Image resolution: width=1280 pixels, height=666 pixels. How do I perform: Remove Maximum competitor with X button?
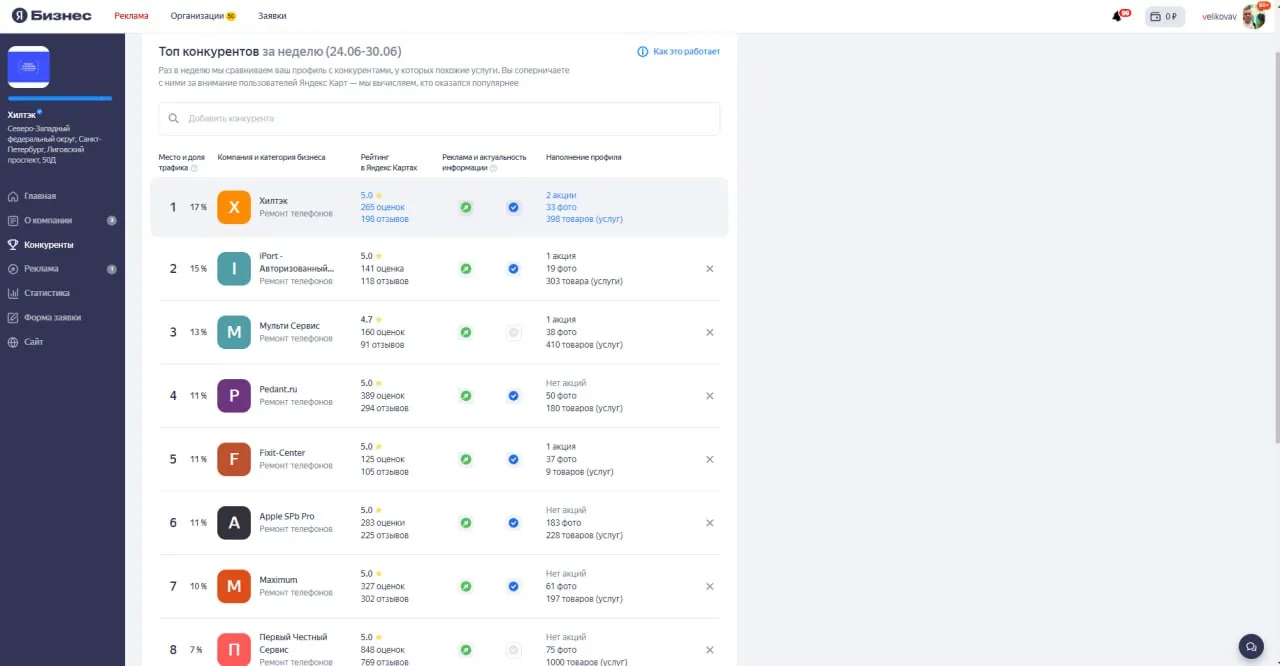(x=710, y=586)
